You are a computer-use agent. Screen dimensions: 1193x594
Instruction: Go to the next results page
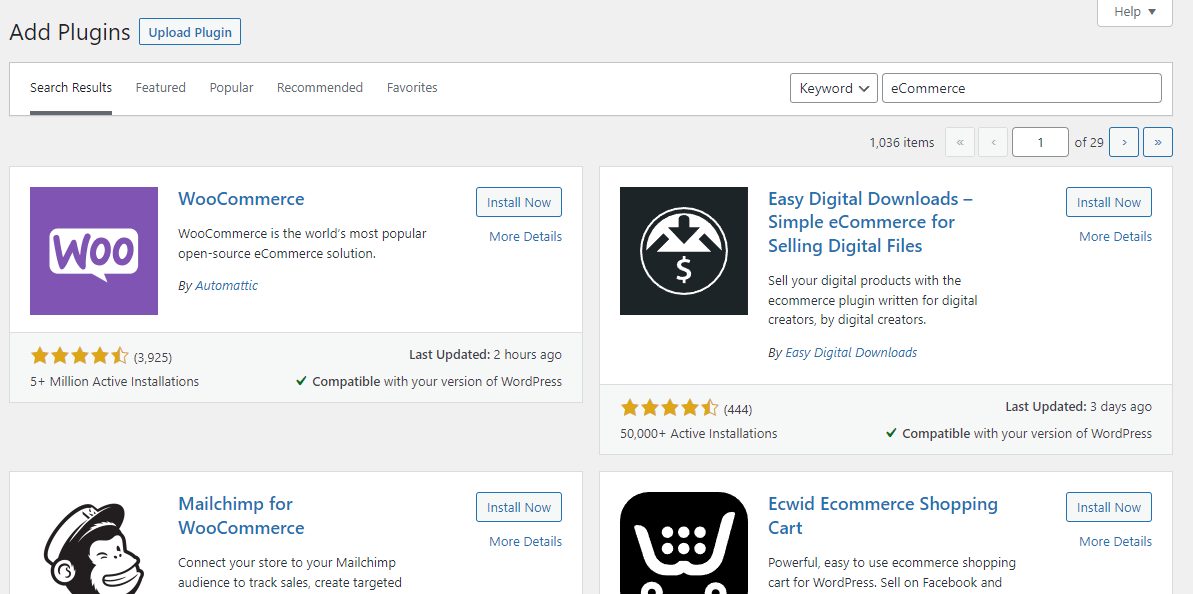(x=1124, y=142)
